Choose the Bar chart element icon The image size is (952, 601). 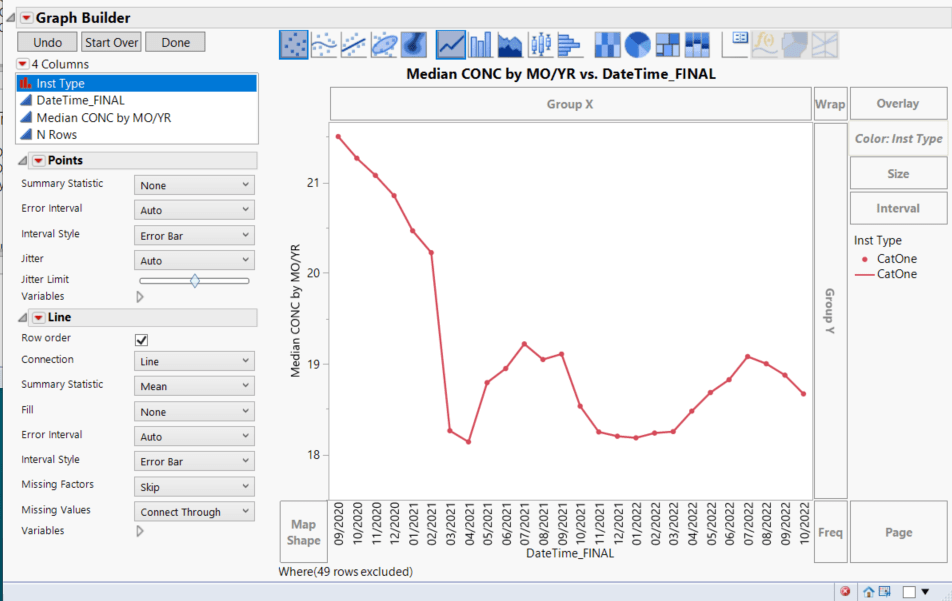(x=480, y=45)
